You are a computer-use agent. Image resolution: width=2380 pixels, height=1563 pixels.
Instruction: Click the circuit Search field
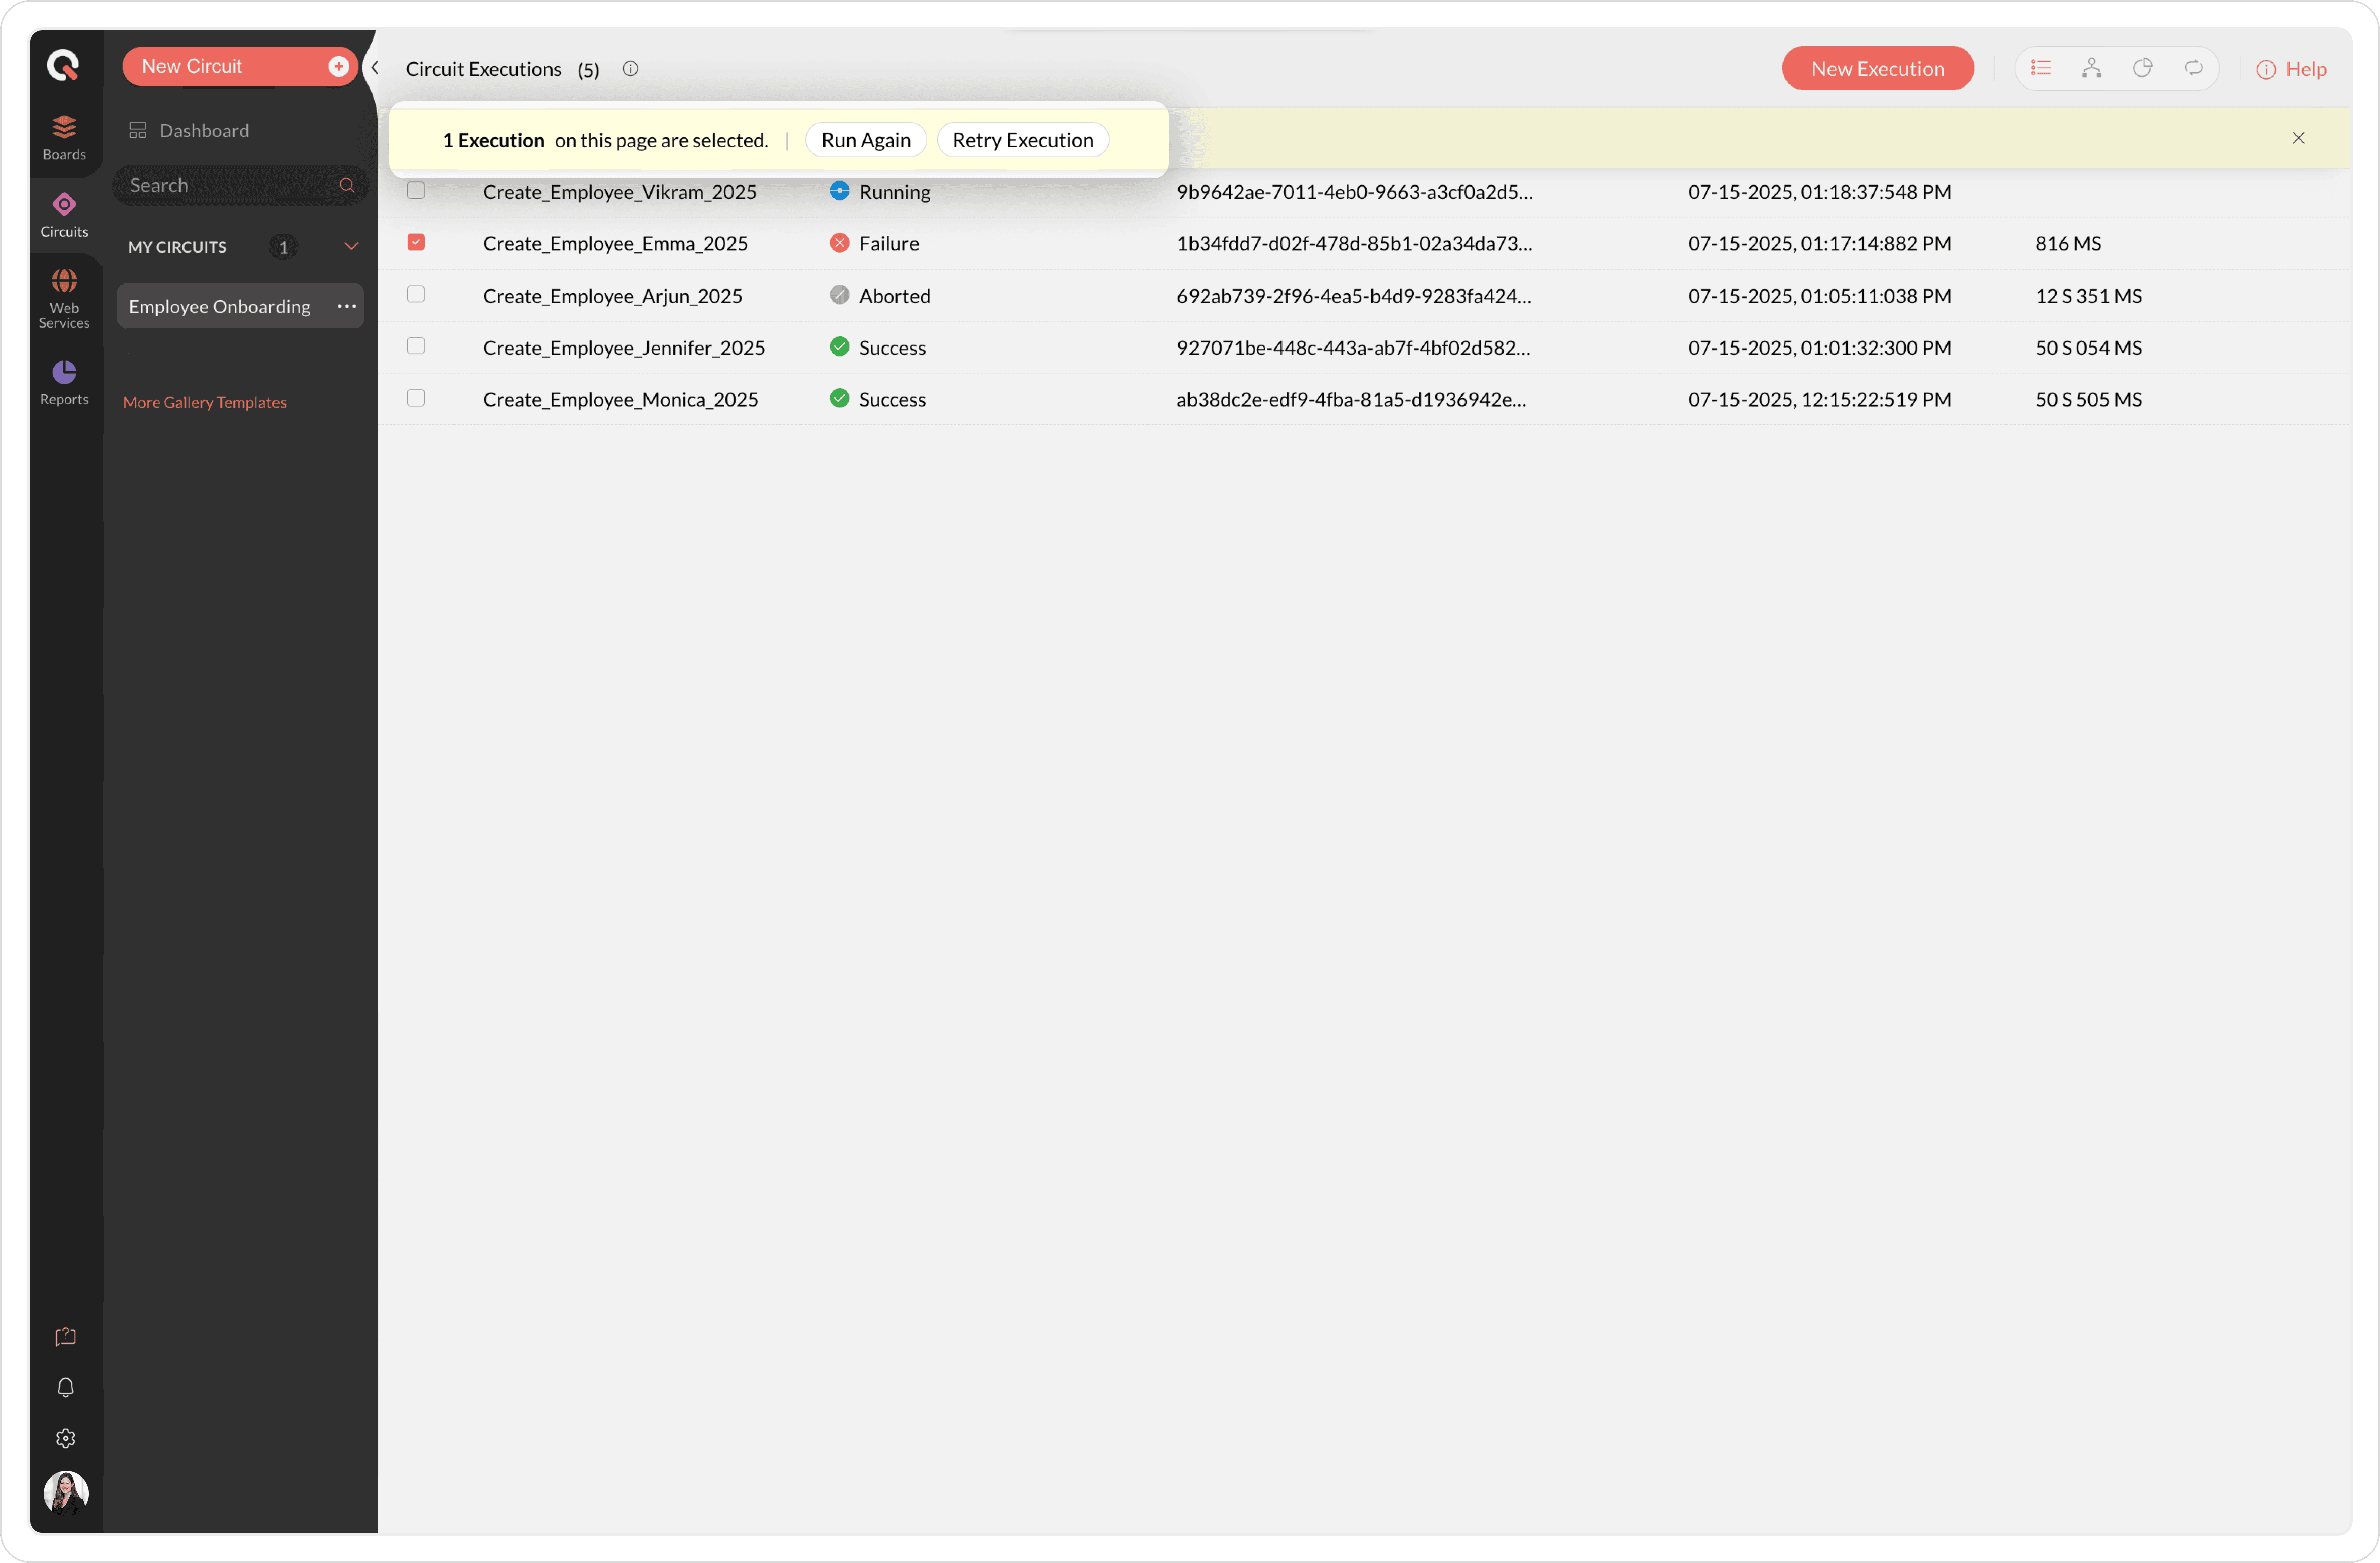click(229, 185)
